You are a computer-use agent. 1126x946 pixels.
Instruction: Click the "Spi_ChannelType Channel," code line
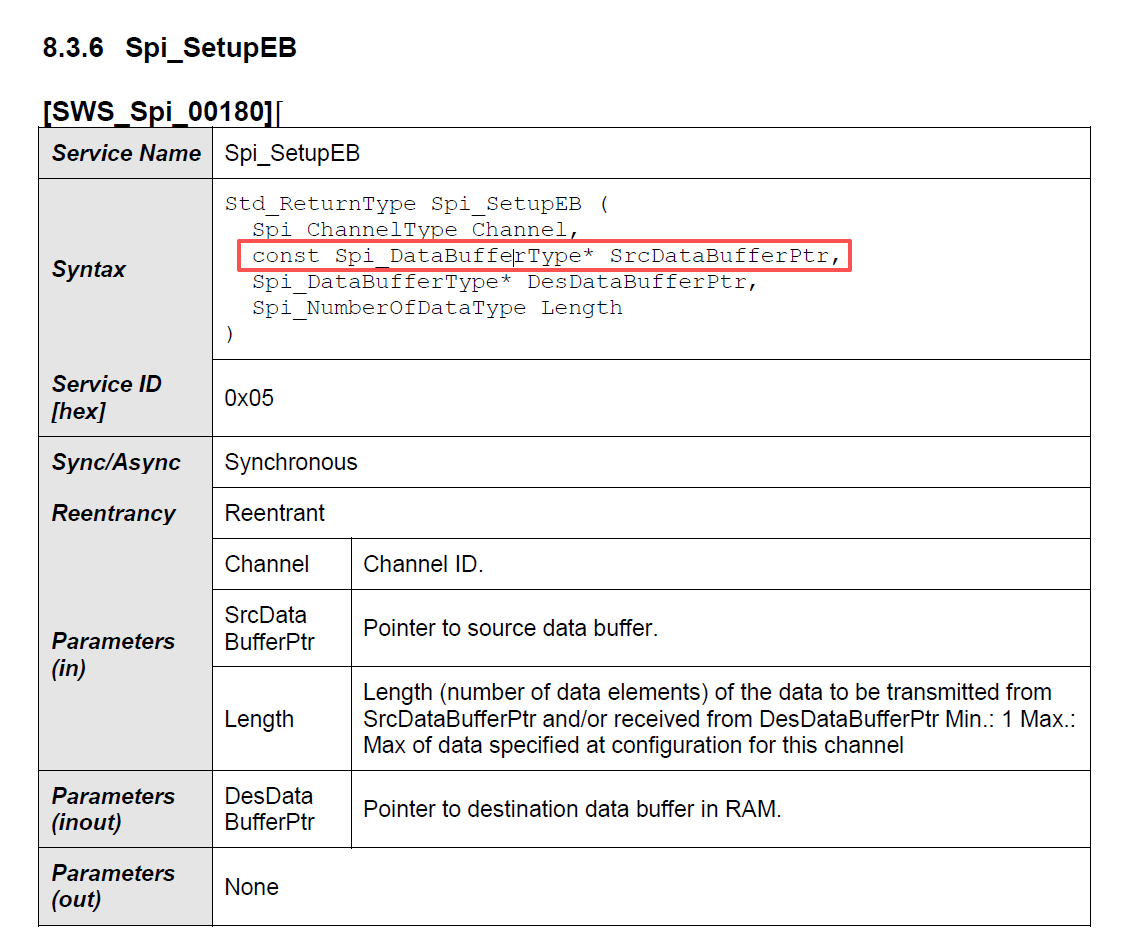415,230
